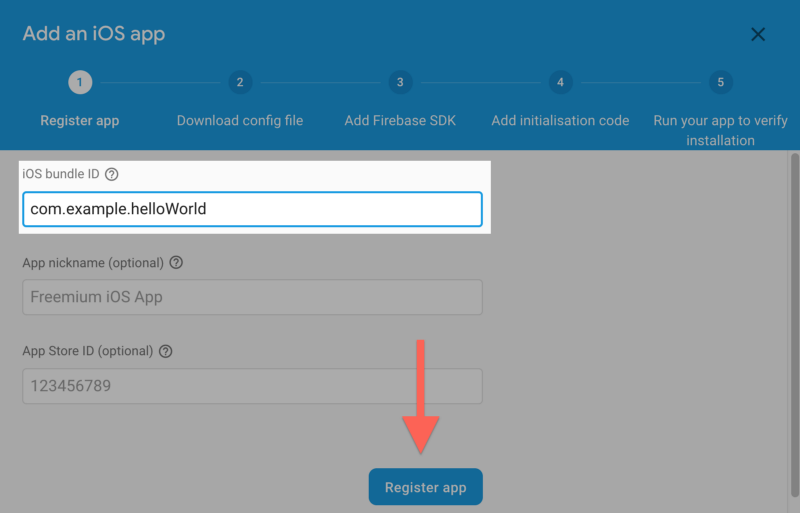Open the Add initialisation code step label

tap(560, 120)
